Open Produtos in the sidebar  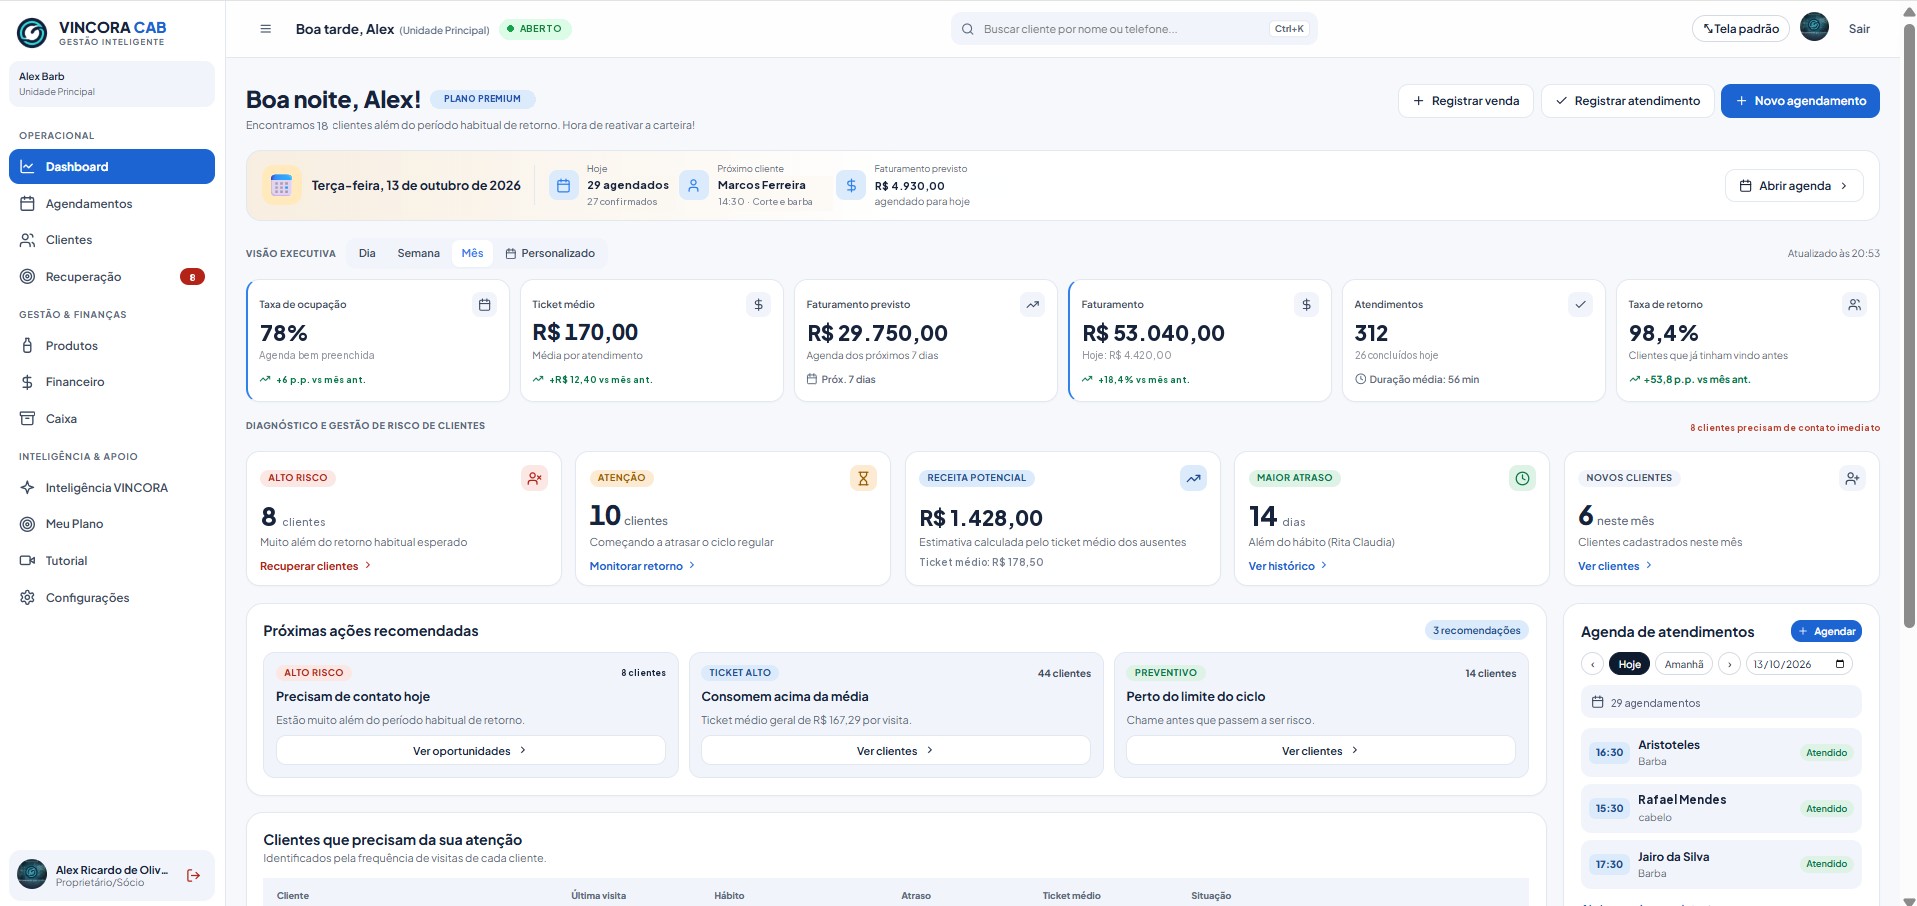tap(112, 346)
